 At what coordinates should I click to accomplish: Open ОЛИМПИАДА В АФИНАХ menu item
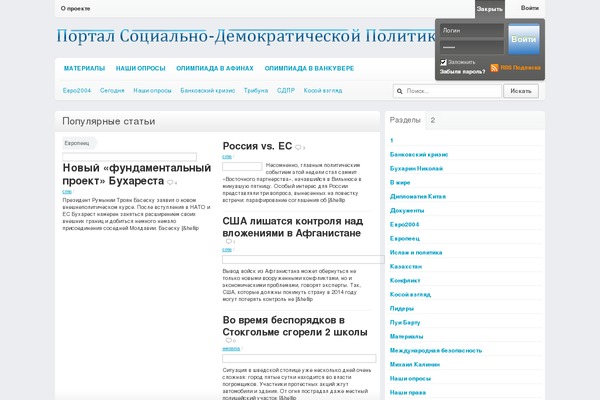pos(215,69)
